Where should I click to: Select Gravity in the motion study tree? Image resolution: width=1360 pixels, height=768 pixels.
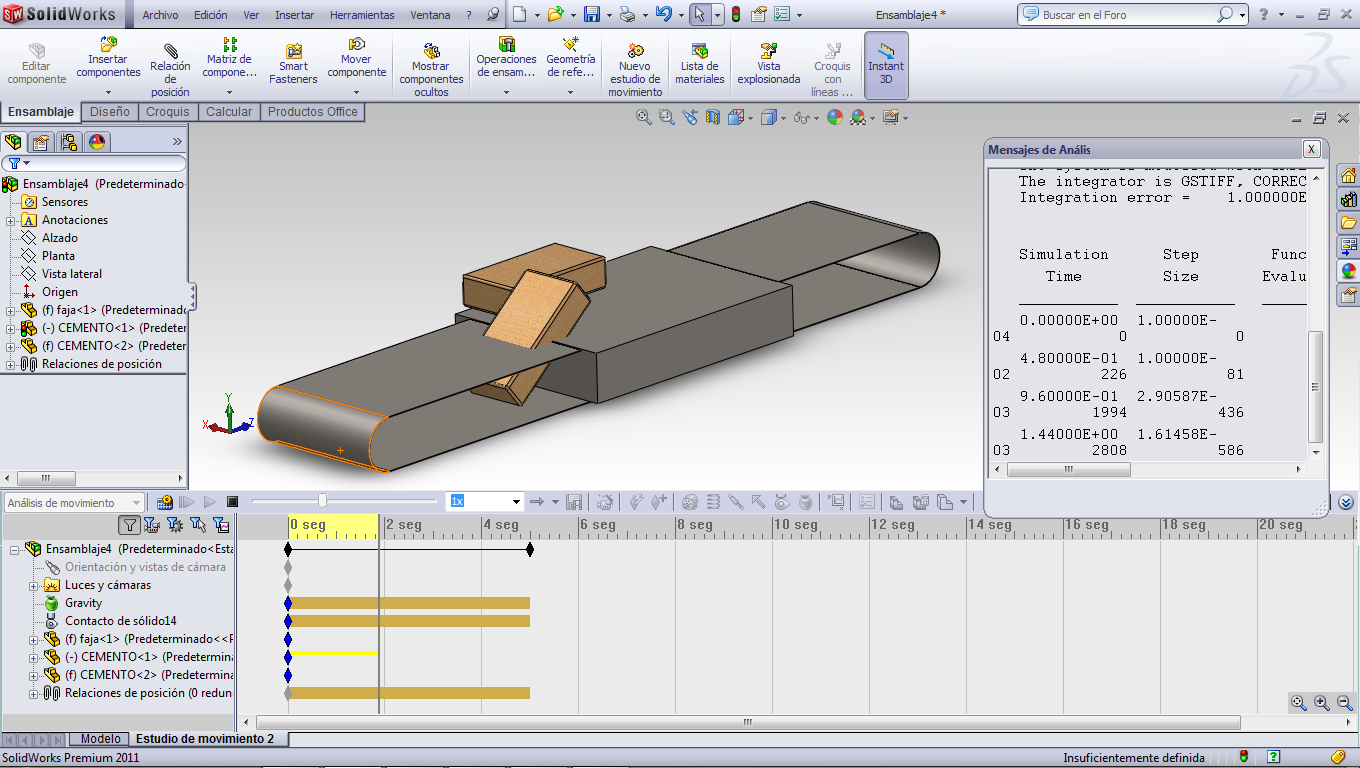[x=84, y=603]
